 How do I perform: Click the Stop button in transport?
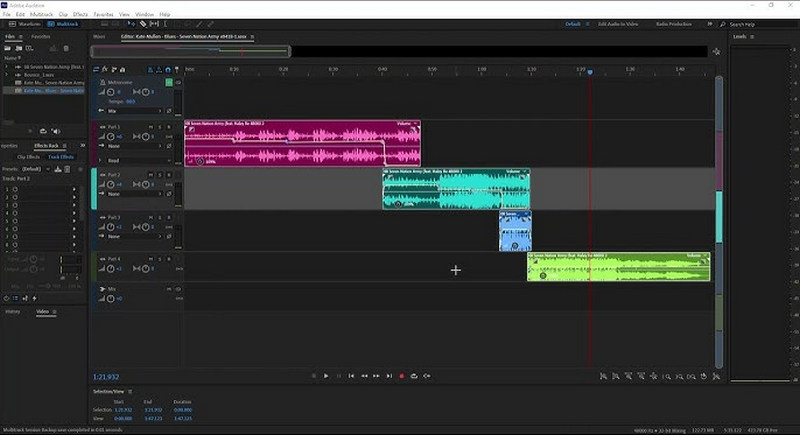[313, 376]
